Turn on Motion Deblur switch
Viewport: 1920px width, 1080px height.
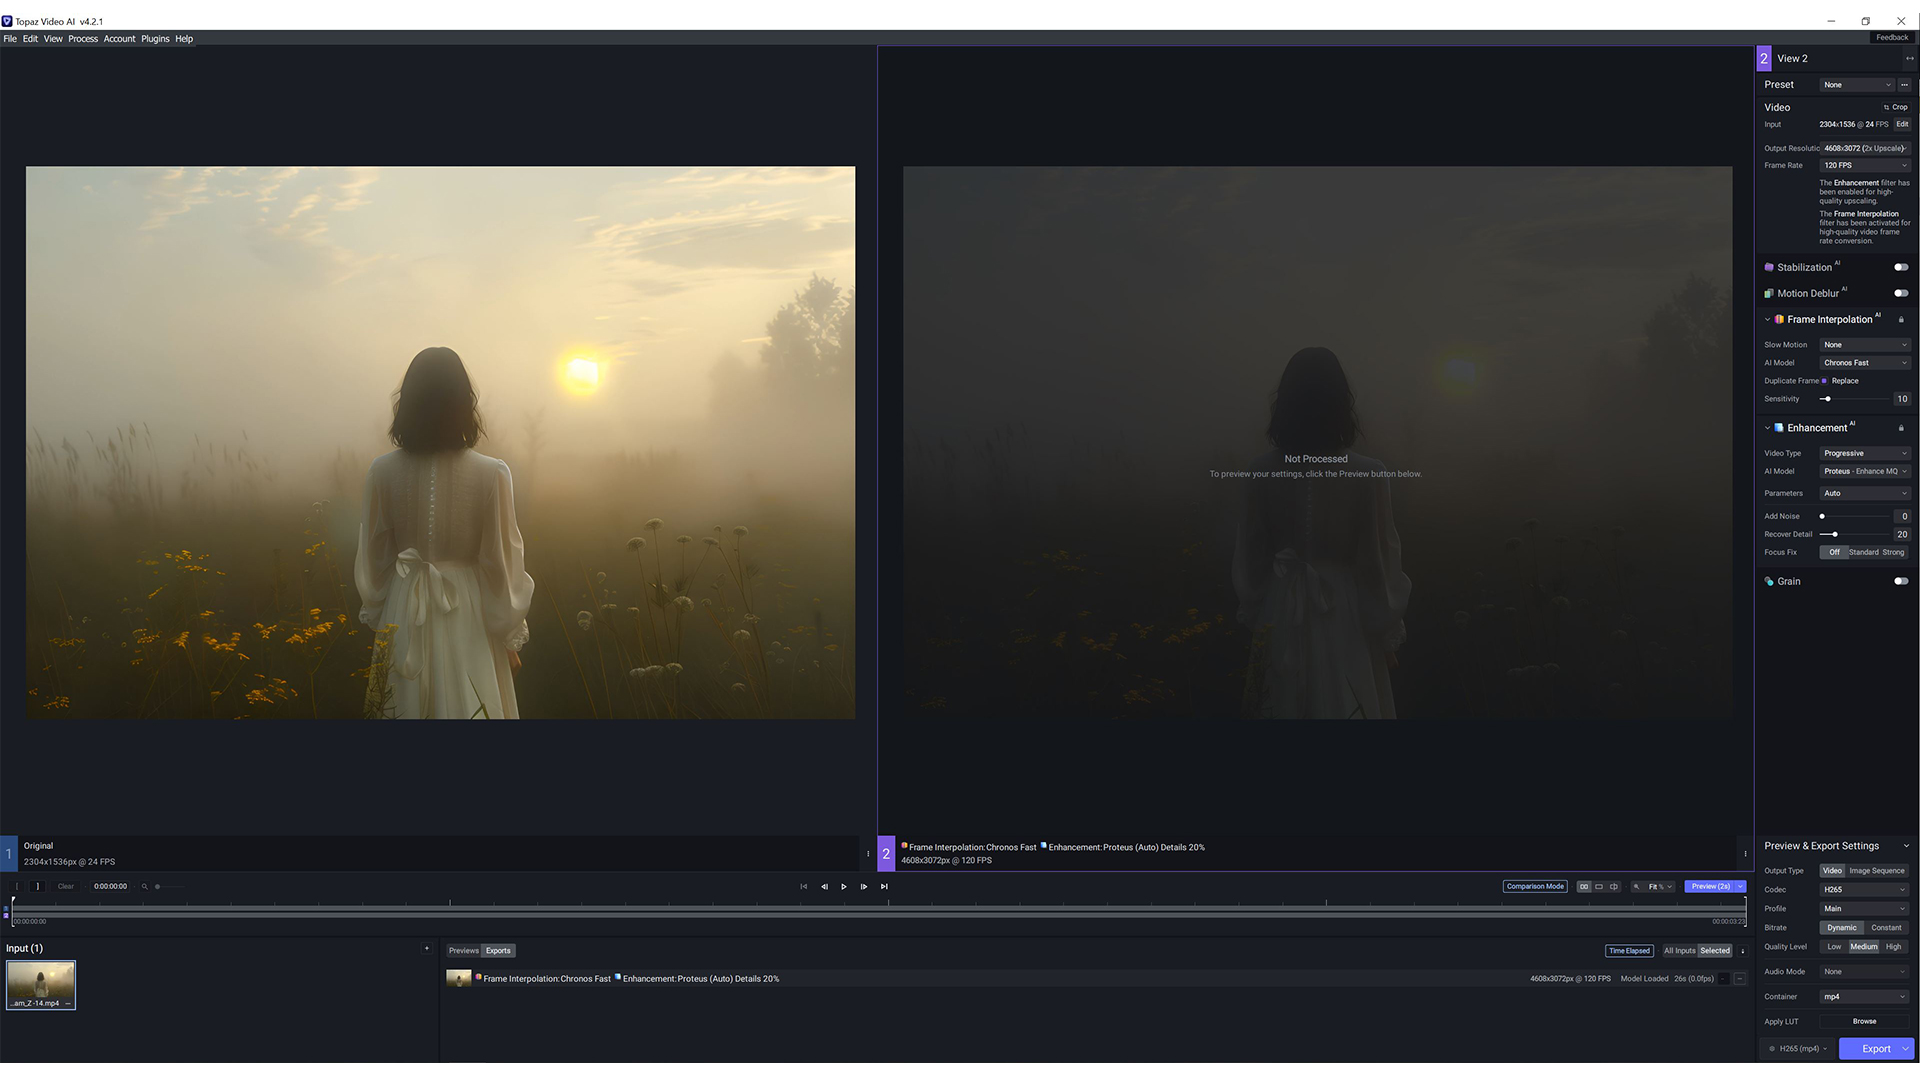1900,293
